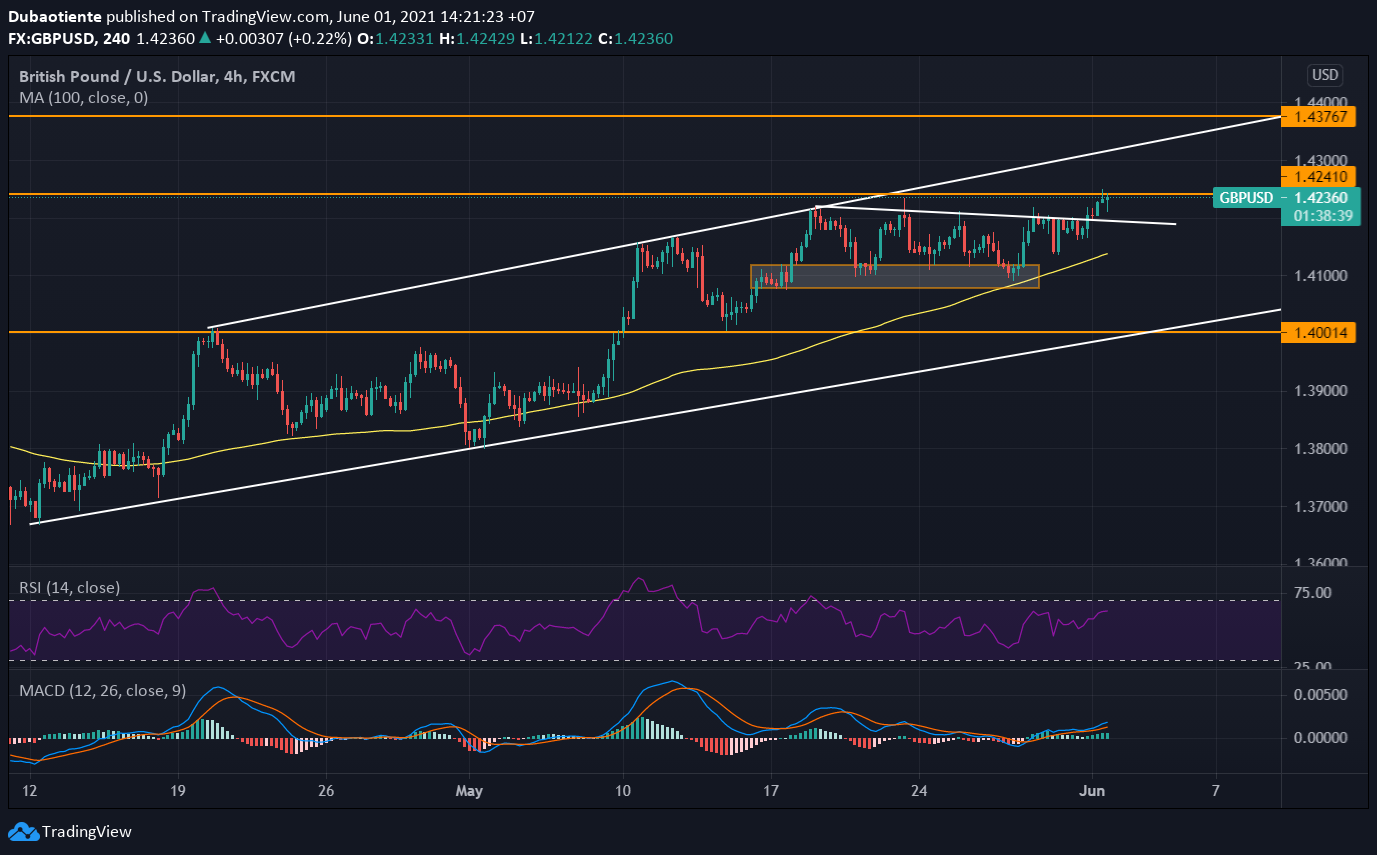Image resolution: width=1377 pixels, height=855 pixels.
Task: Click the '19' date on time axis
Action: point(179,791)
